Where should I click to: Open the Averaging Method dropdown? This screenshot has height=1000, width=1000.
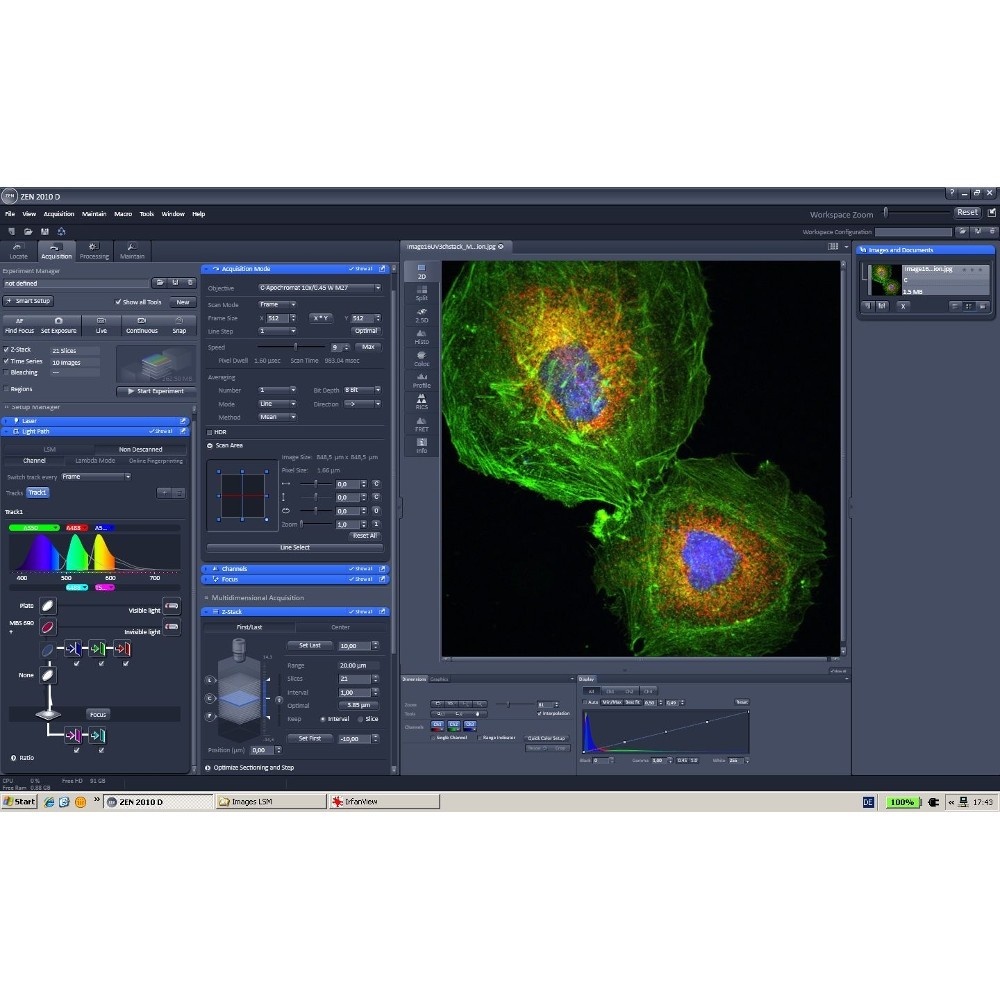click(277, 417)
